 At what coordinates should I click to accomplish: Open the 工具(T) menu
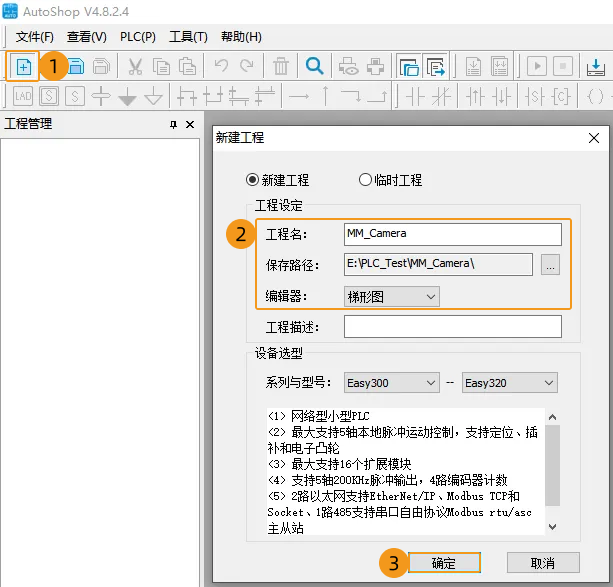click(x=188, y=37)
